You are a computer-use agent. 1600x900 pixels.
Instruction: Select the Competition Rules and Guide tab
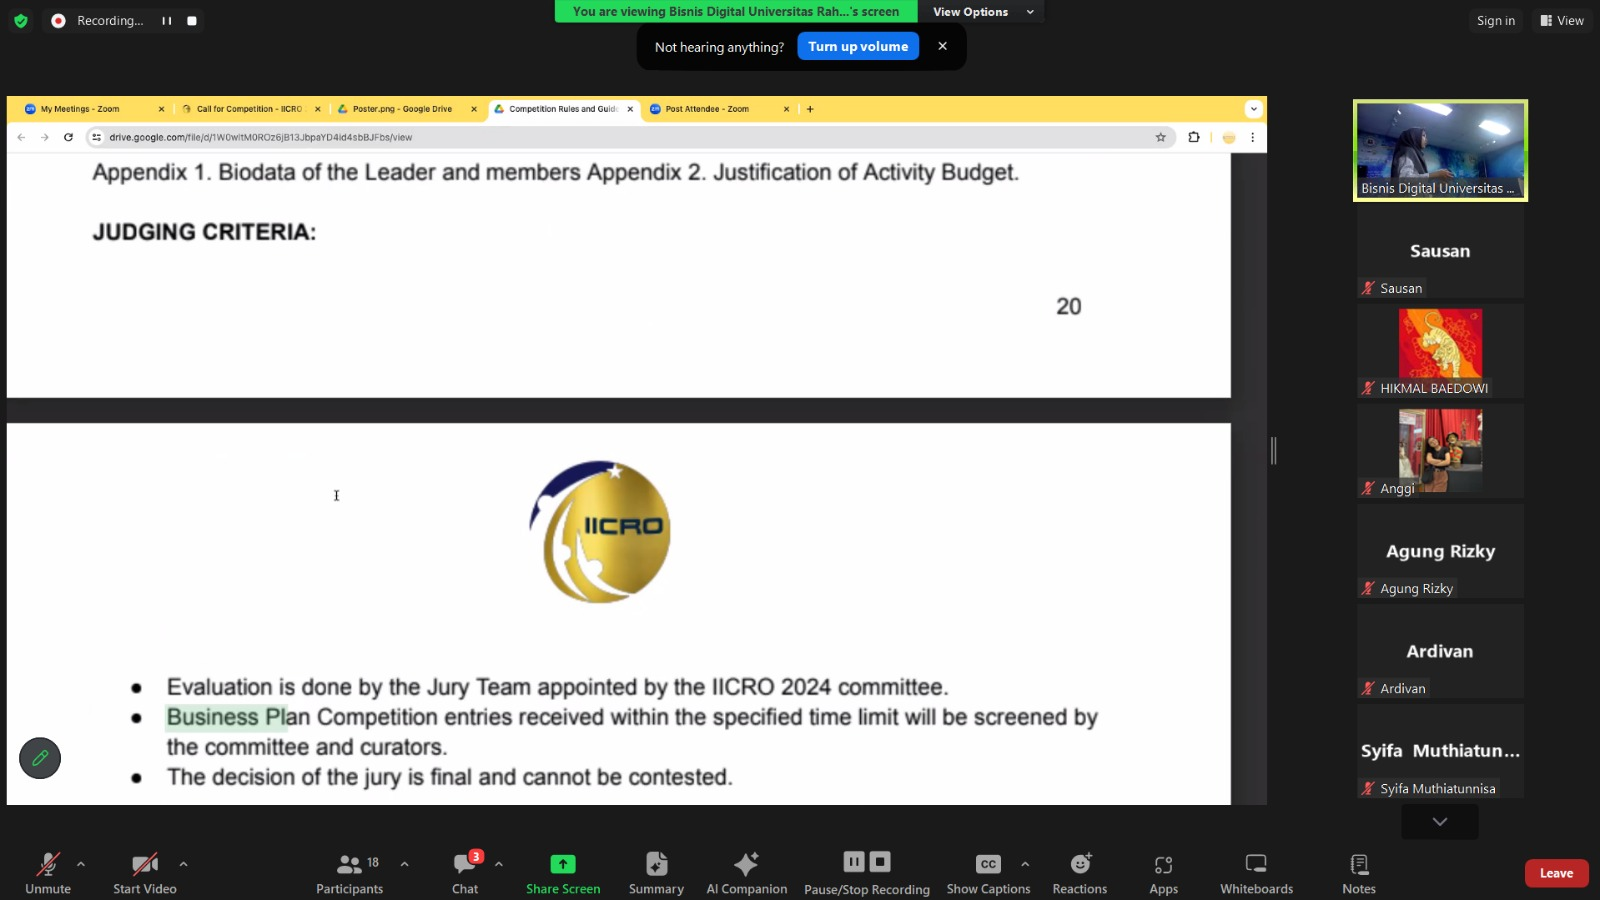coord(563,109)
